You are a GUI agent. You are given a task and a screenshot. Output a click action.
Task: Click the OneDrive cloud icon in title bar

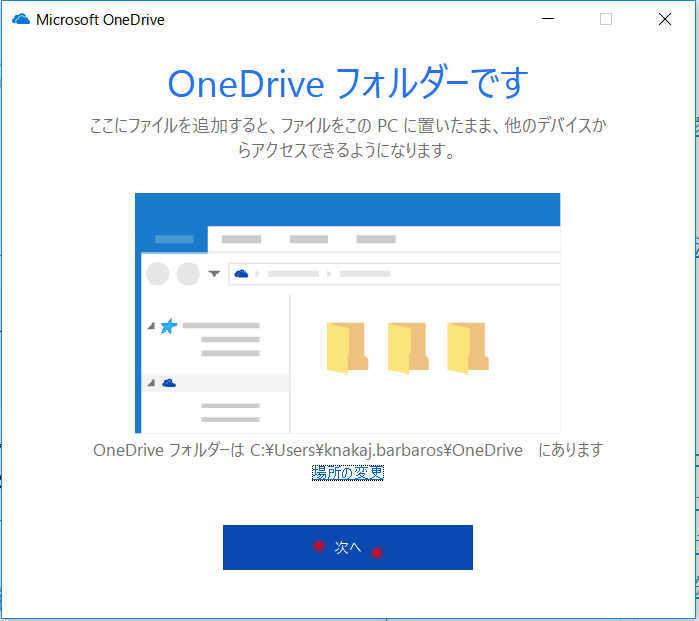pos(21,20)
